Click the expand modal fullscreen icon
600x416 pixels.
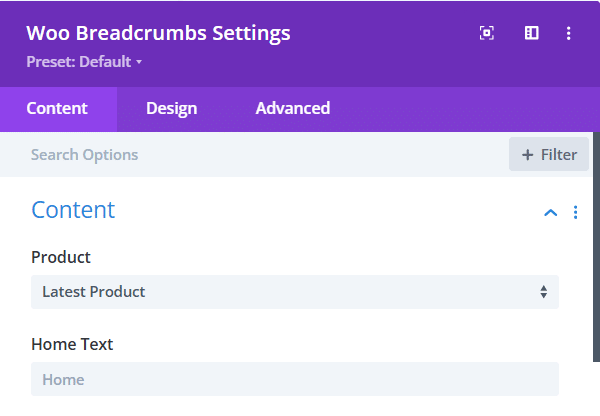click(x=487, y=33)
